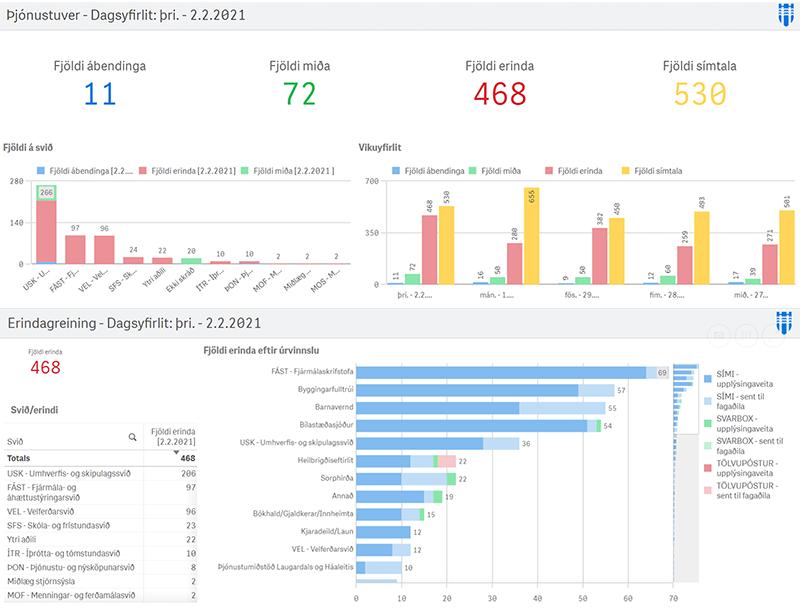Select the Bílastæðasjóður bar with 54
Viewport: 800px width, 610px height.
[x=479, y=426]
